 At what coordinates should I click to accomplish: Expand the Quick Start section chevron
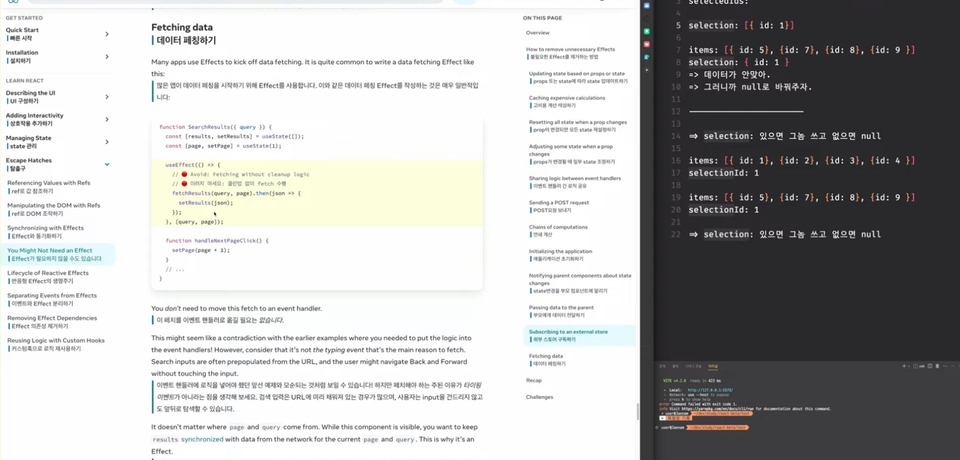pos(107,34)
